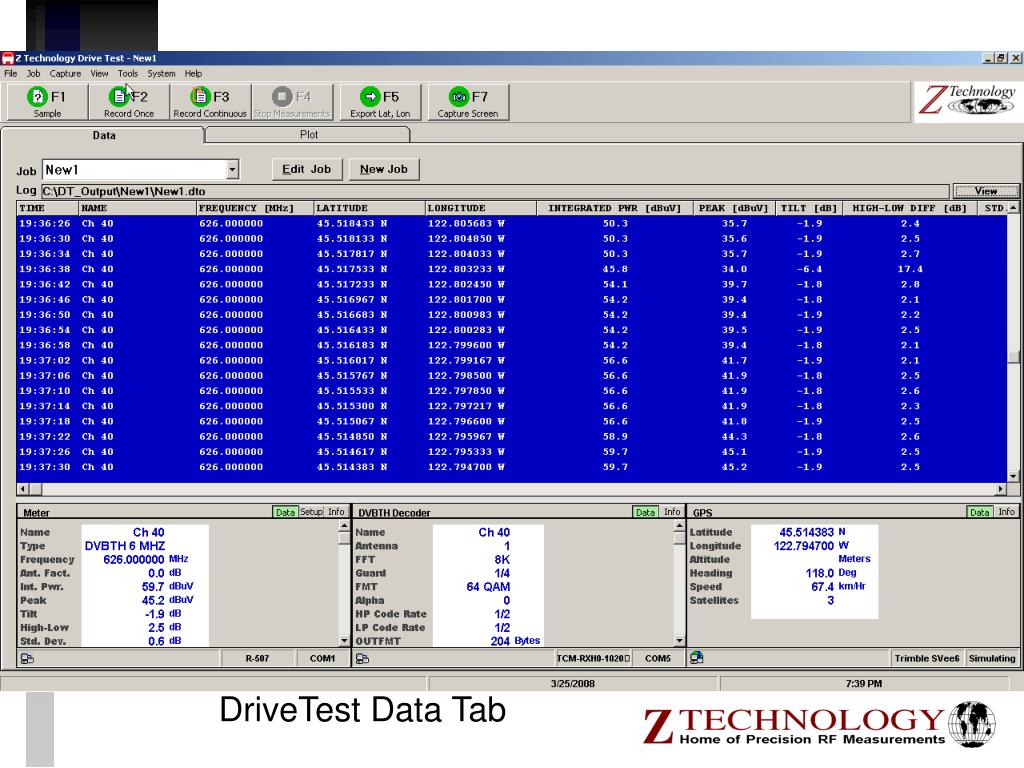
Task: Open the Capture menu
Action: pos(65,74)
